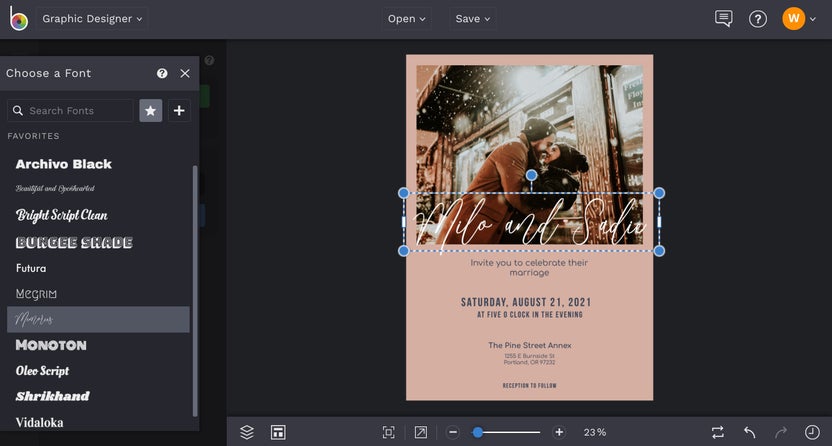The width and height of the screenshot is (832, 446).
Task: Click the resize canvas icon
Action: [x=421, y=432]
